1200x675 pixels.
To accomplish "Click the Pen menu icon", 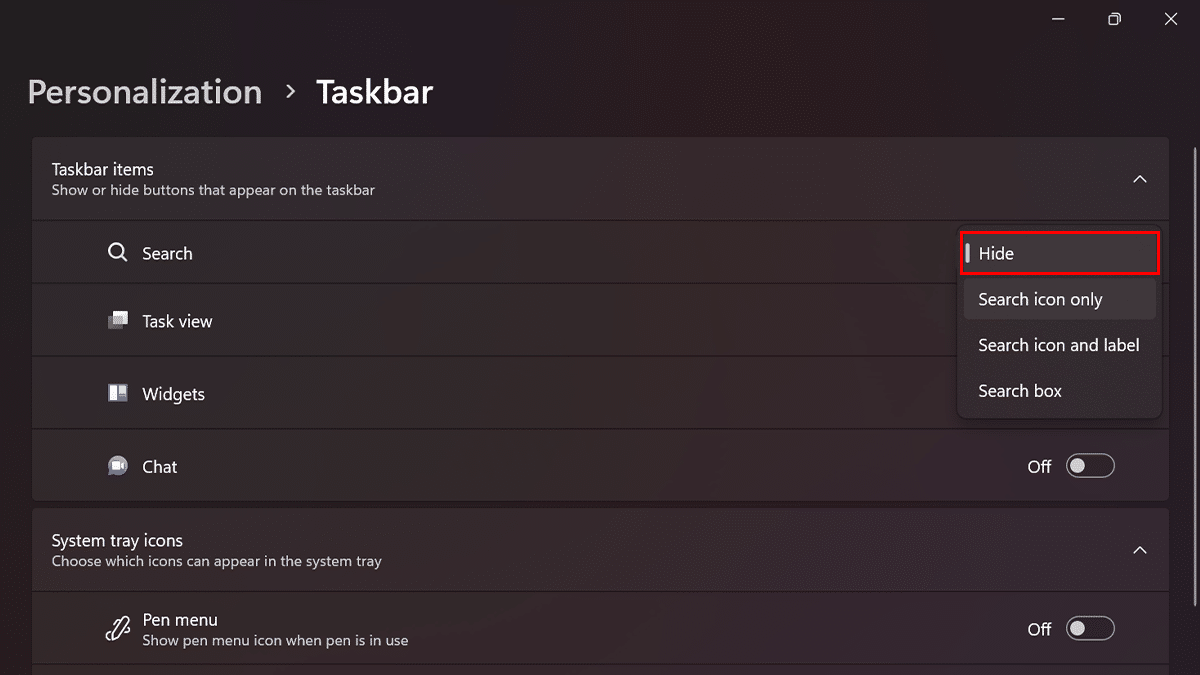I will tap(118, 629).
